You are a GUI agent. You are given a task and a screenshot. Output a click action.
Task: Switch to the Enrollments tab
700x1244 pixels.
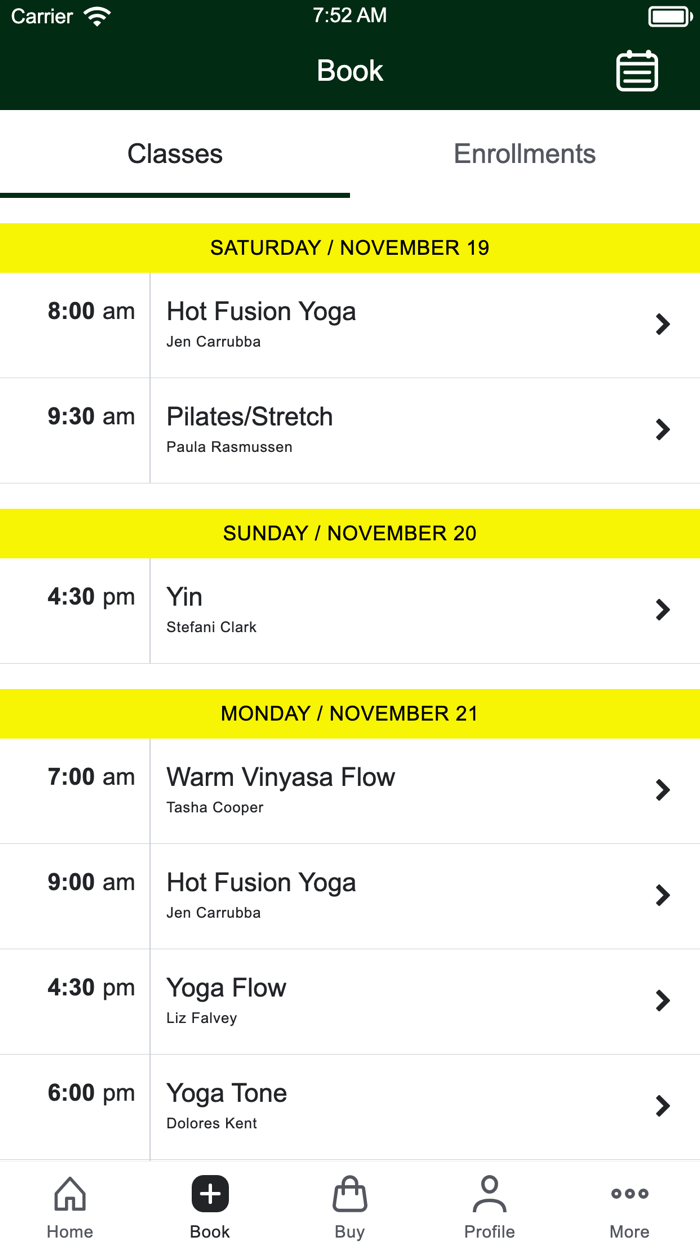click(524, 153)
